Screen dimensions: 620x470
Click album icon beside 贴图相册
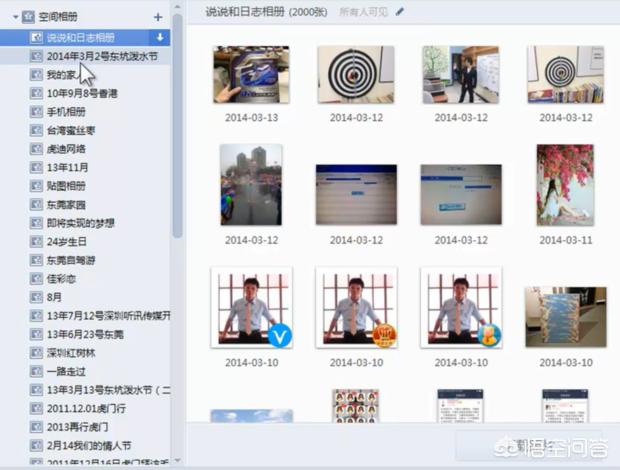pyautogui.click(x=36, y=186)
